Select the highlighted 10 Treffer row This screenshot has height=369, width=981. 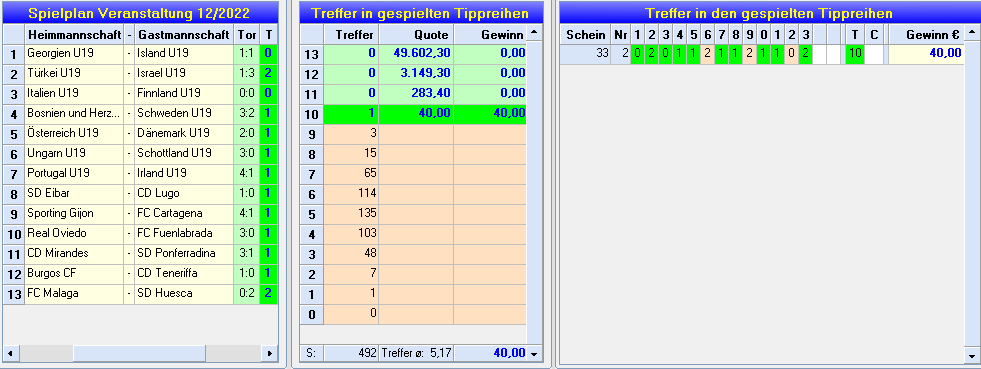pyautogui.click(x=413, y=113)
